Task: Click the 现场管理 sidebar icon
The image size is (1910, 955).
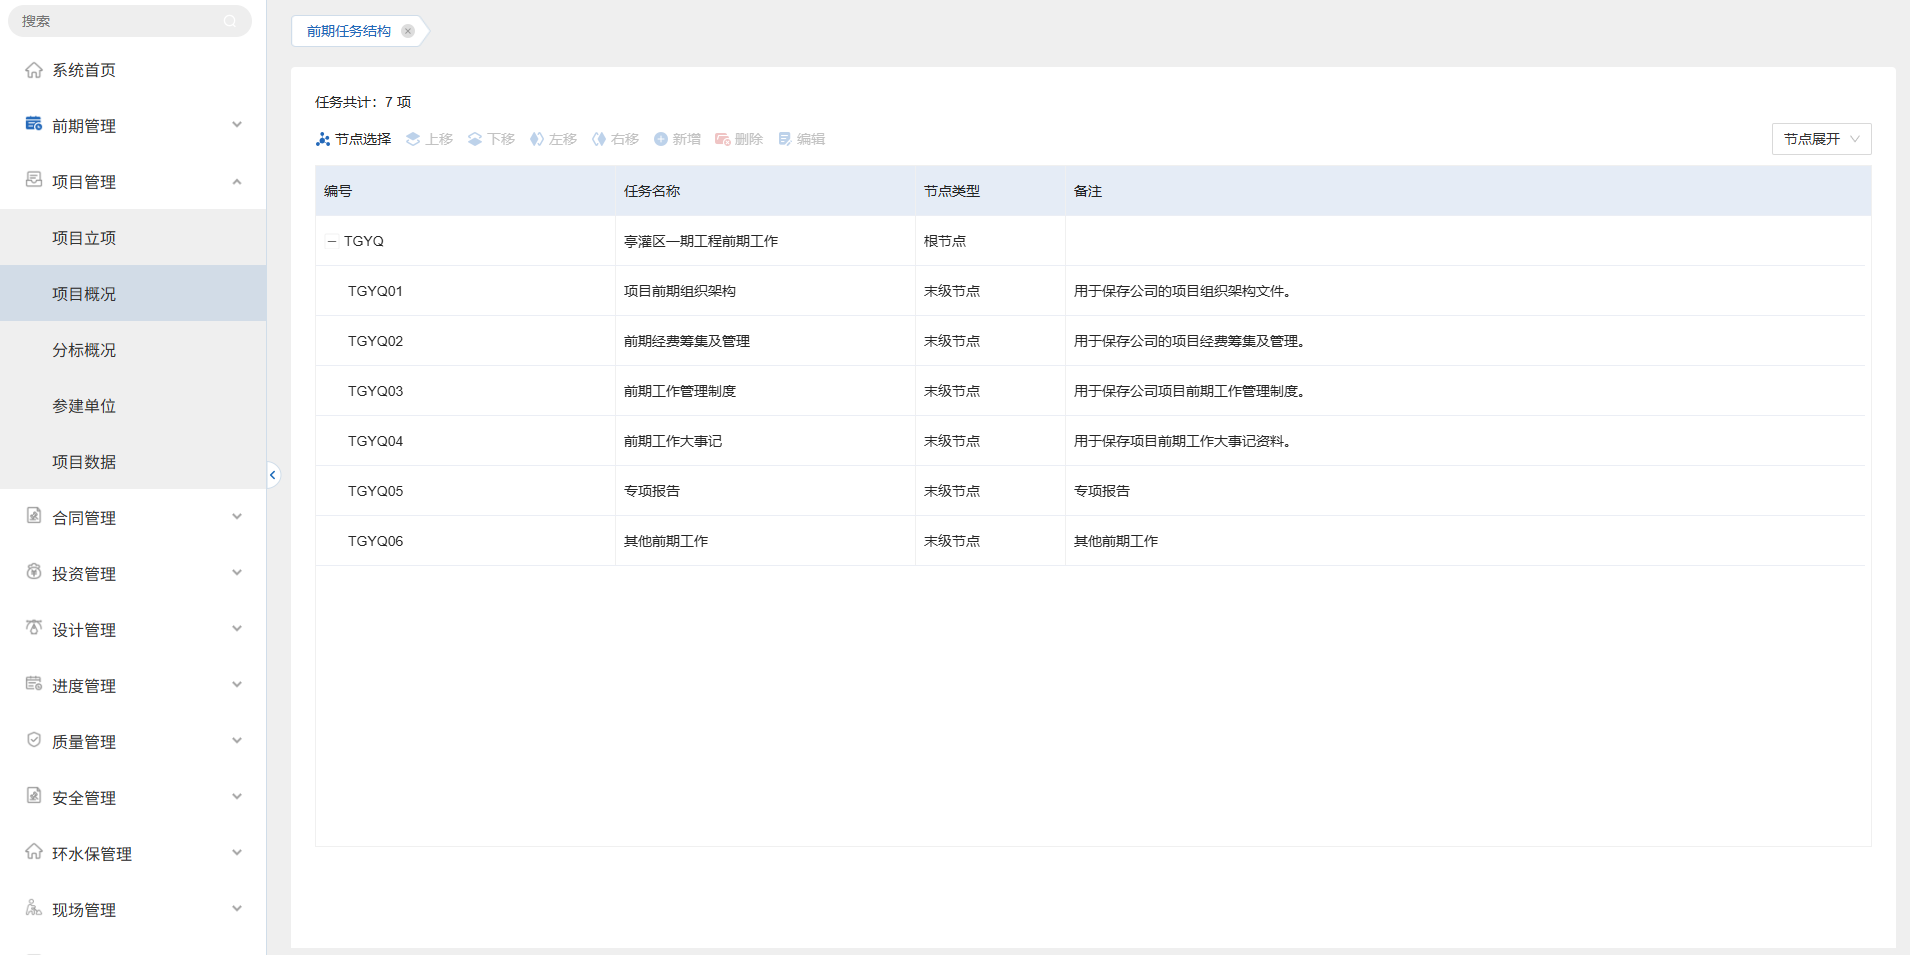Action: click(34, 908)
